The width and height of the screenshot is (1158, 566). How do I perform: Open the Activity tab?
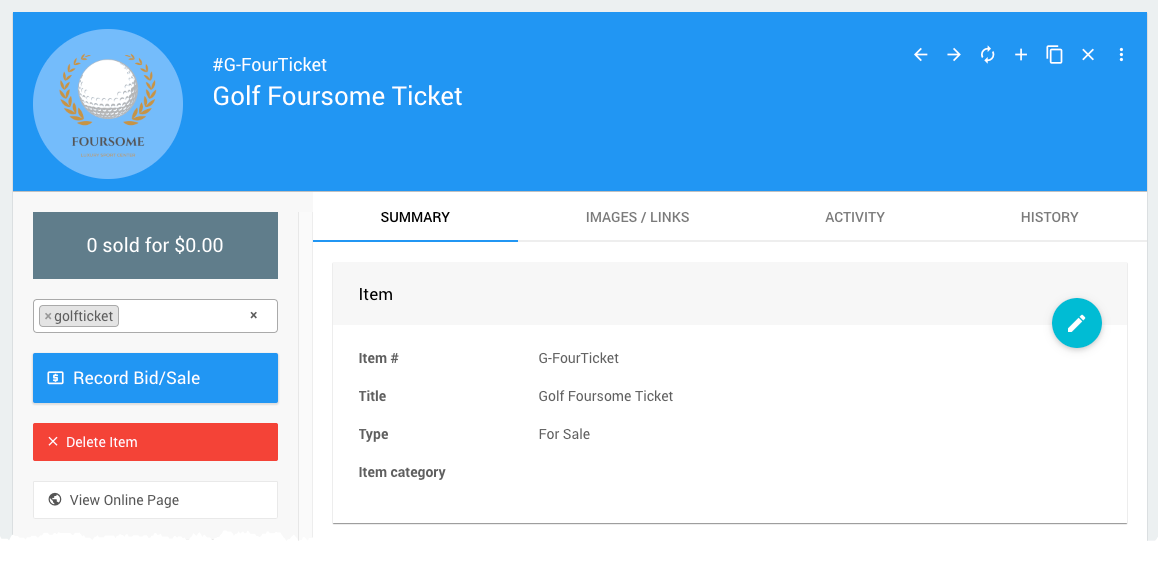point(854,217)
